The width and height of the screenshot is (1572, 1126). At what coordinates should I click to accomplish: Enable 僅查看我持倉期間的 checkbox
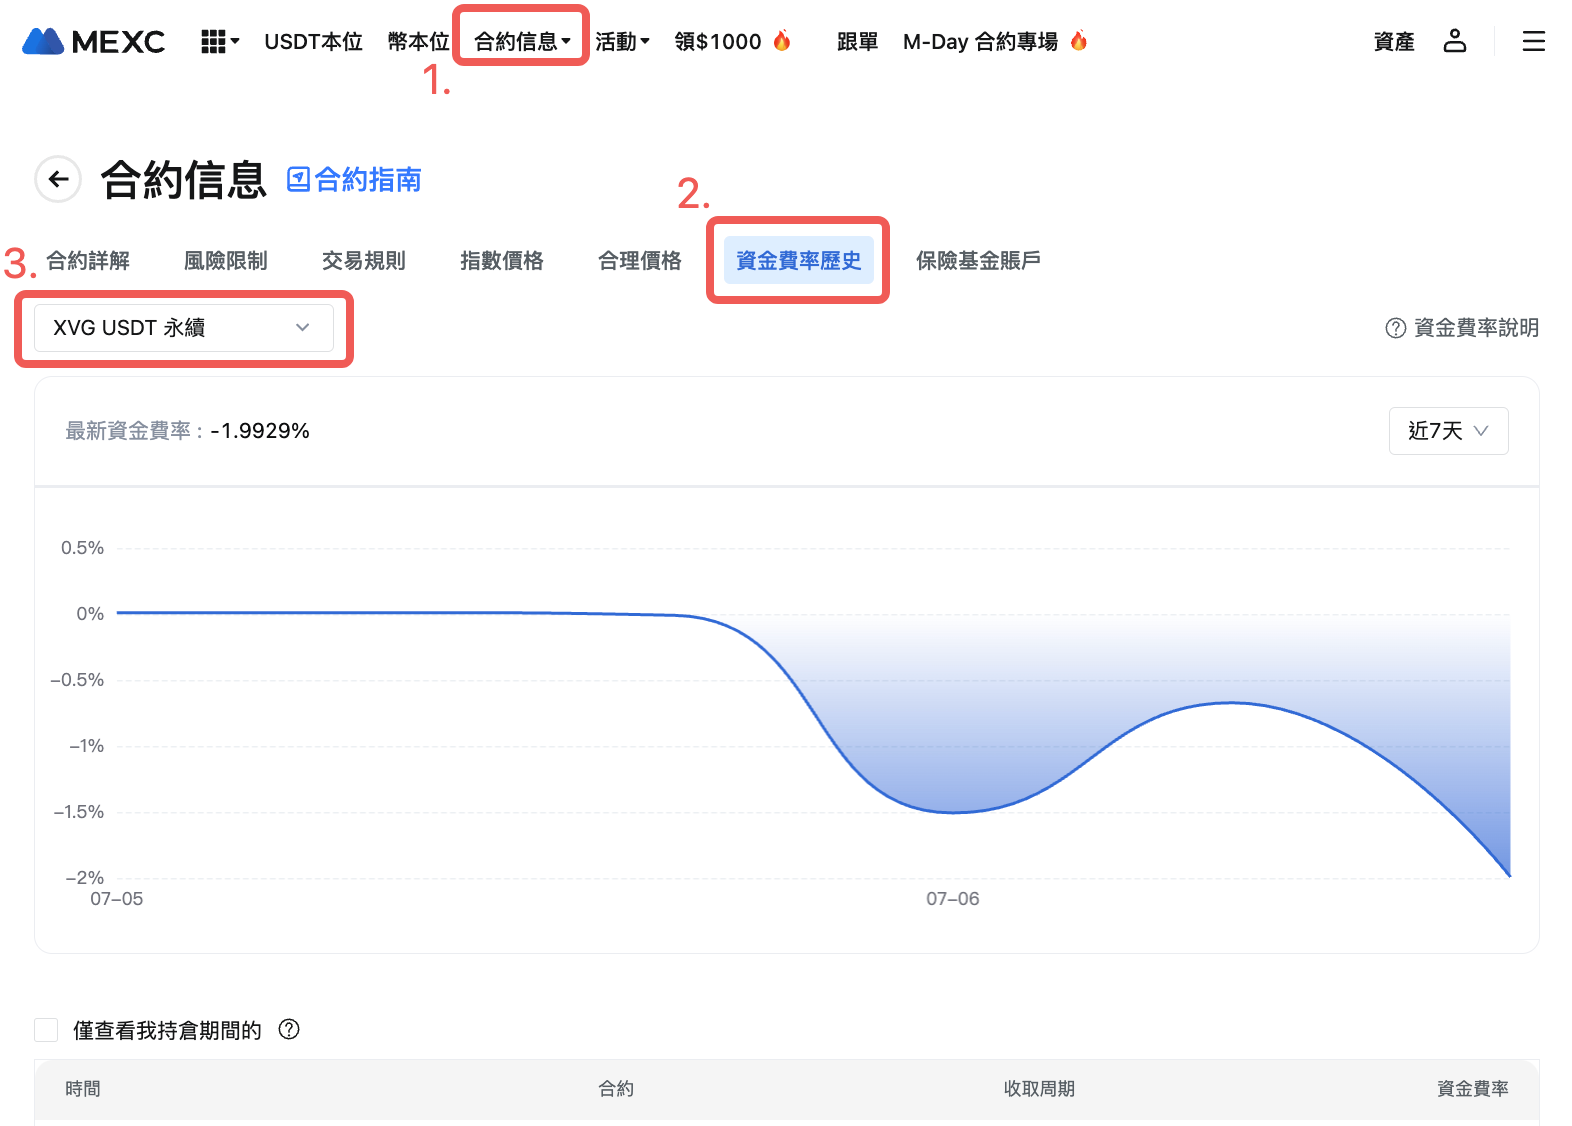(x=46, y=1030)
